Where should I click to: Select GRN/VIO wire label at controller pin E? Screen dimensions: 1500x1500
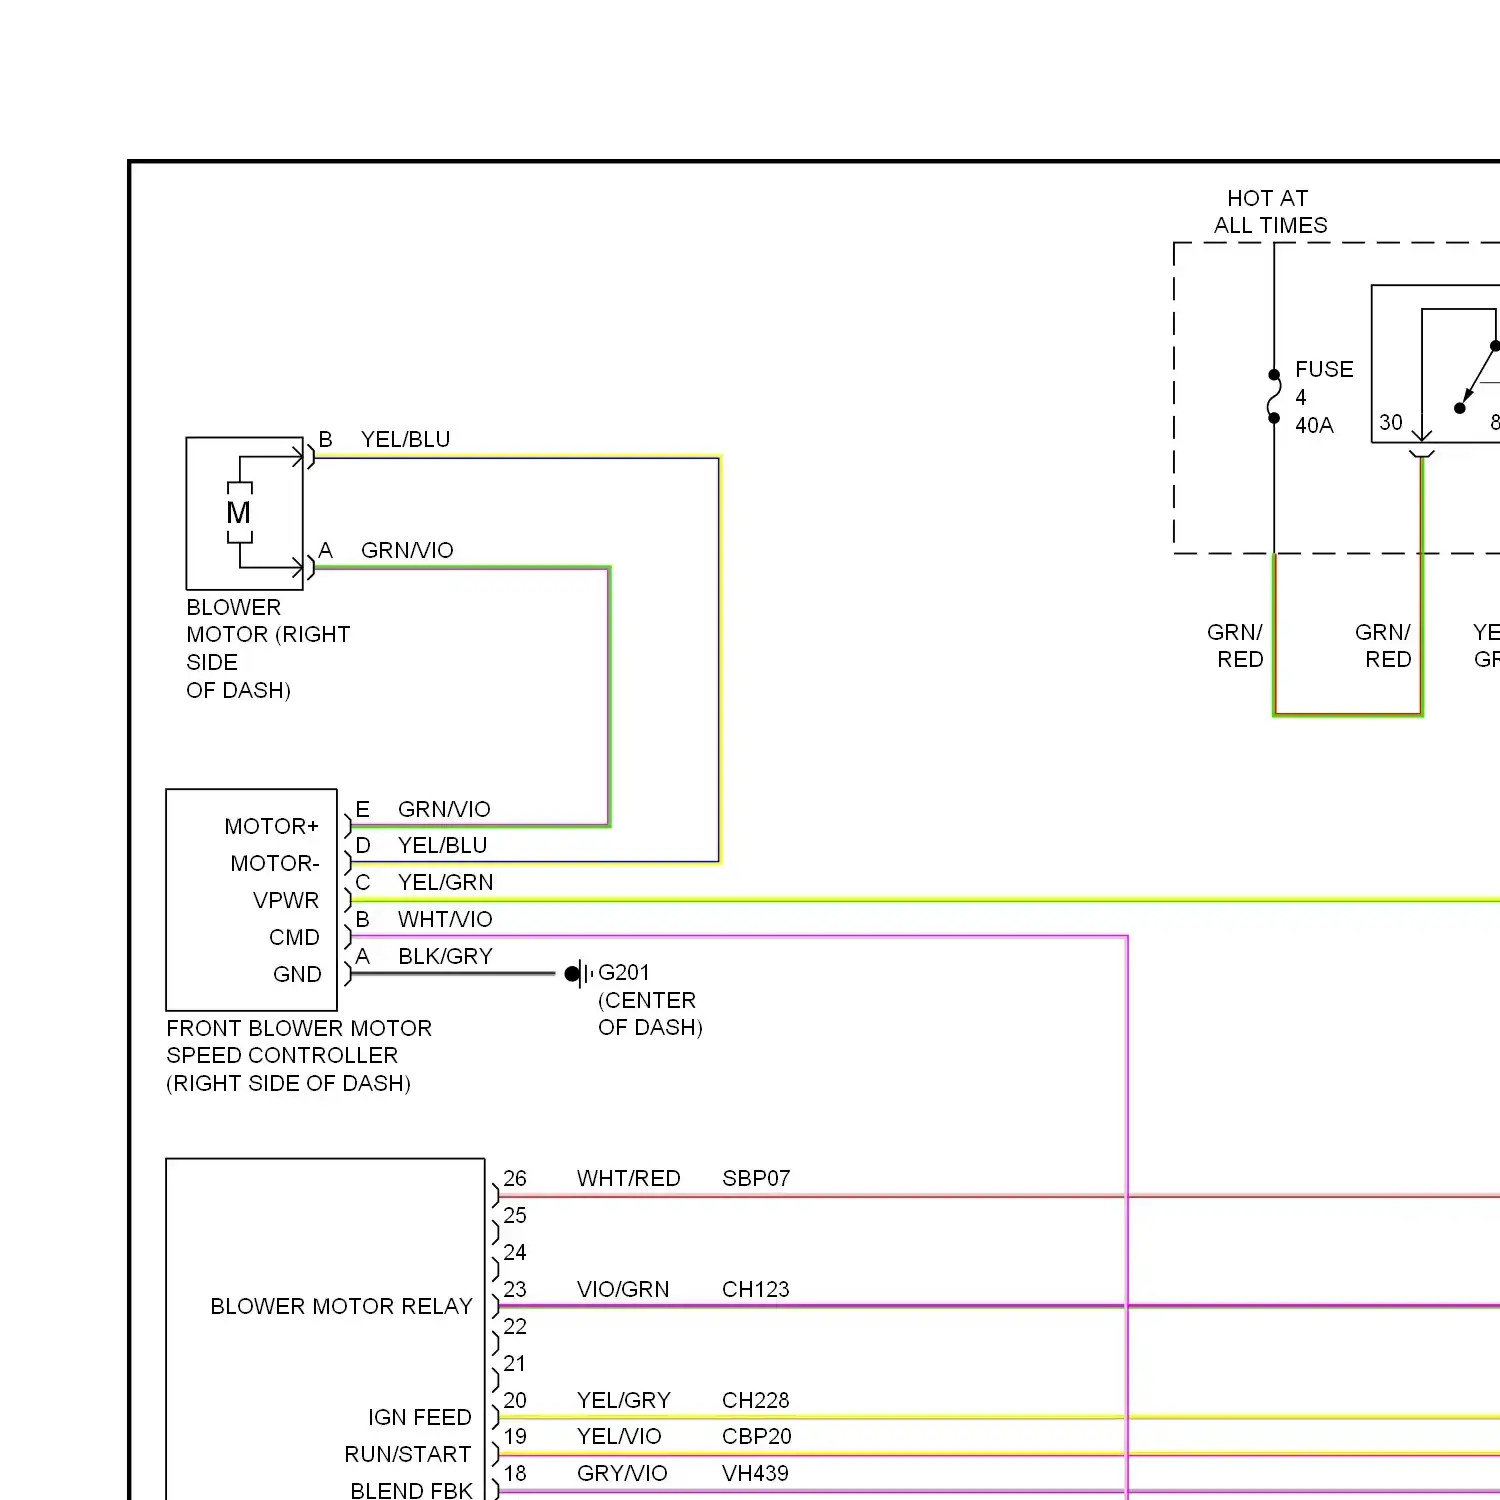click(x=444, y=809)
